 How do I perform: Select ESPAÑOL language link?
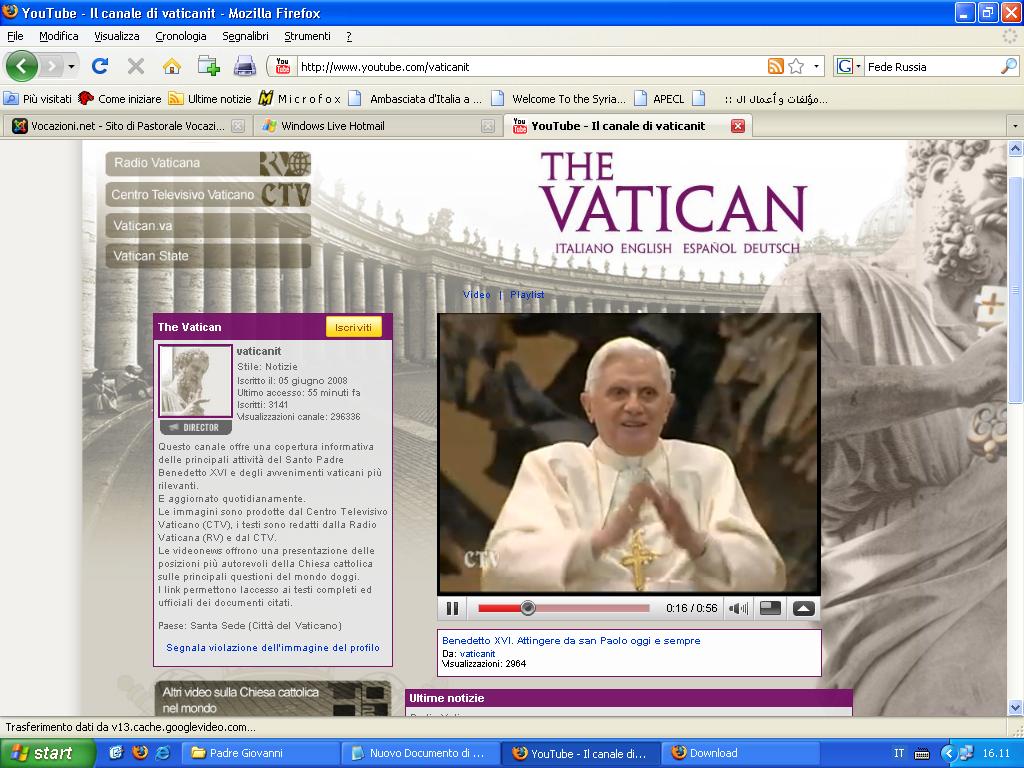coord(709,248)
